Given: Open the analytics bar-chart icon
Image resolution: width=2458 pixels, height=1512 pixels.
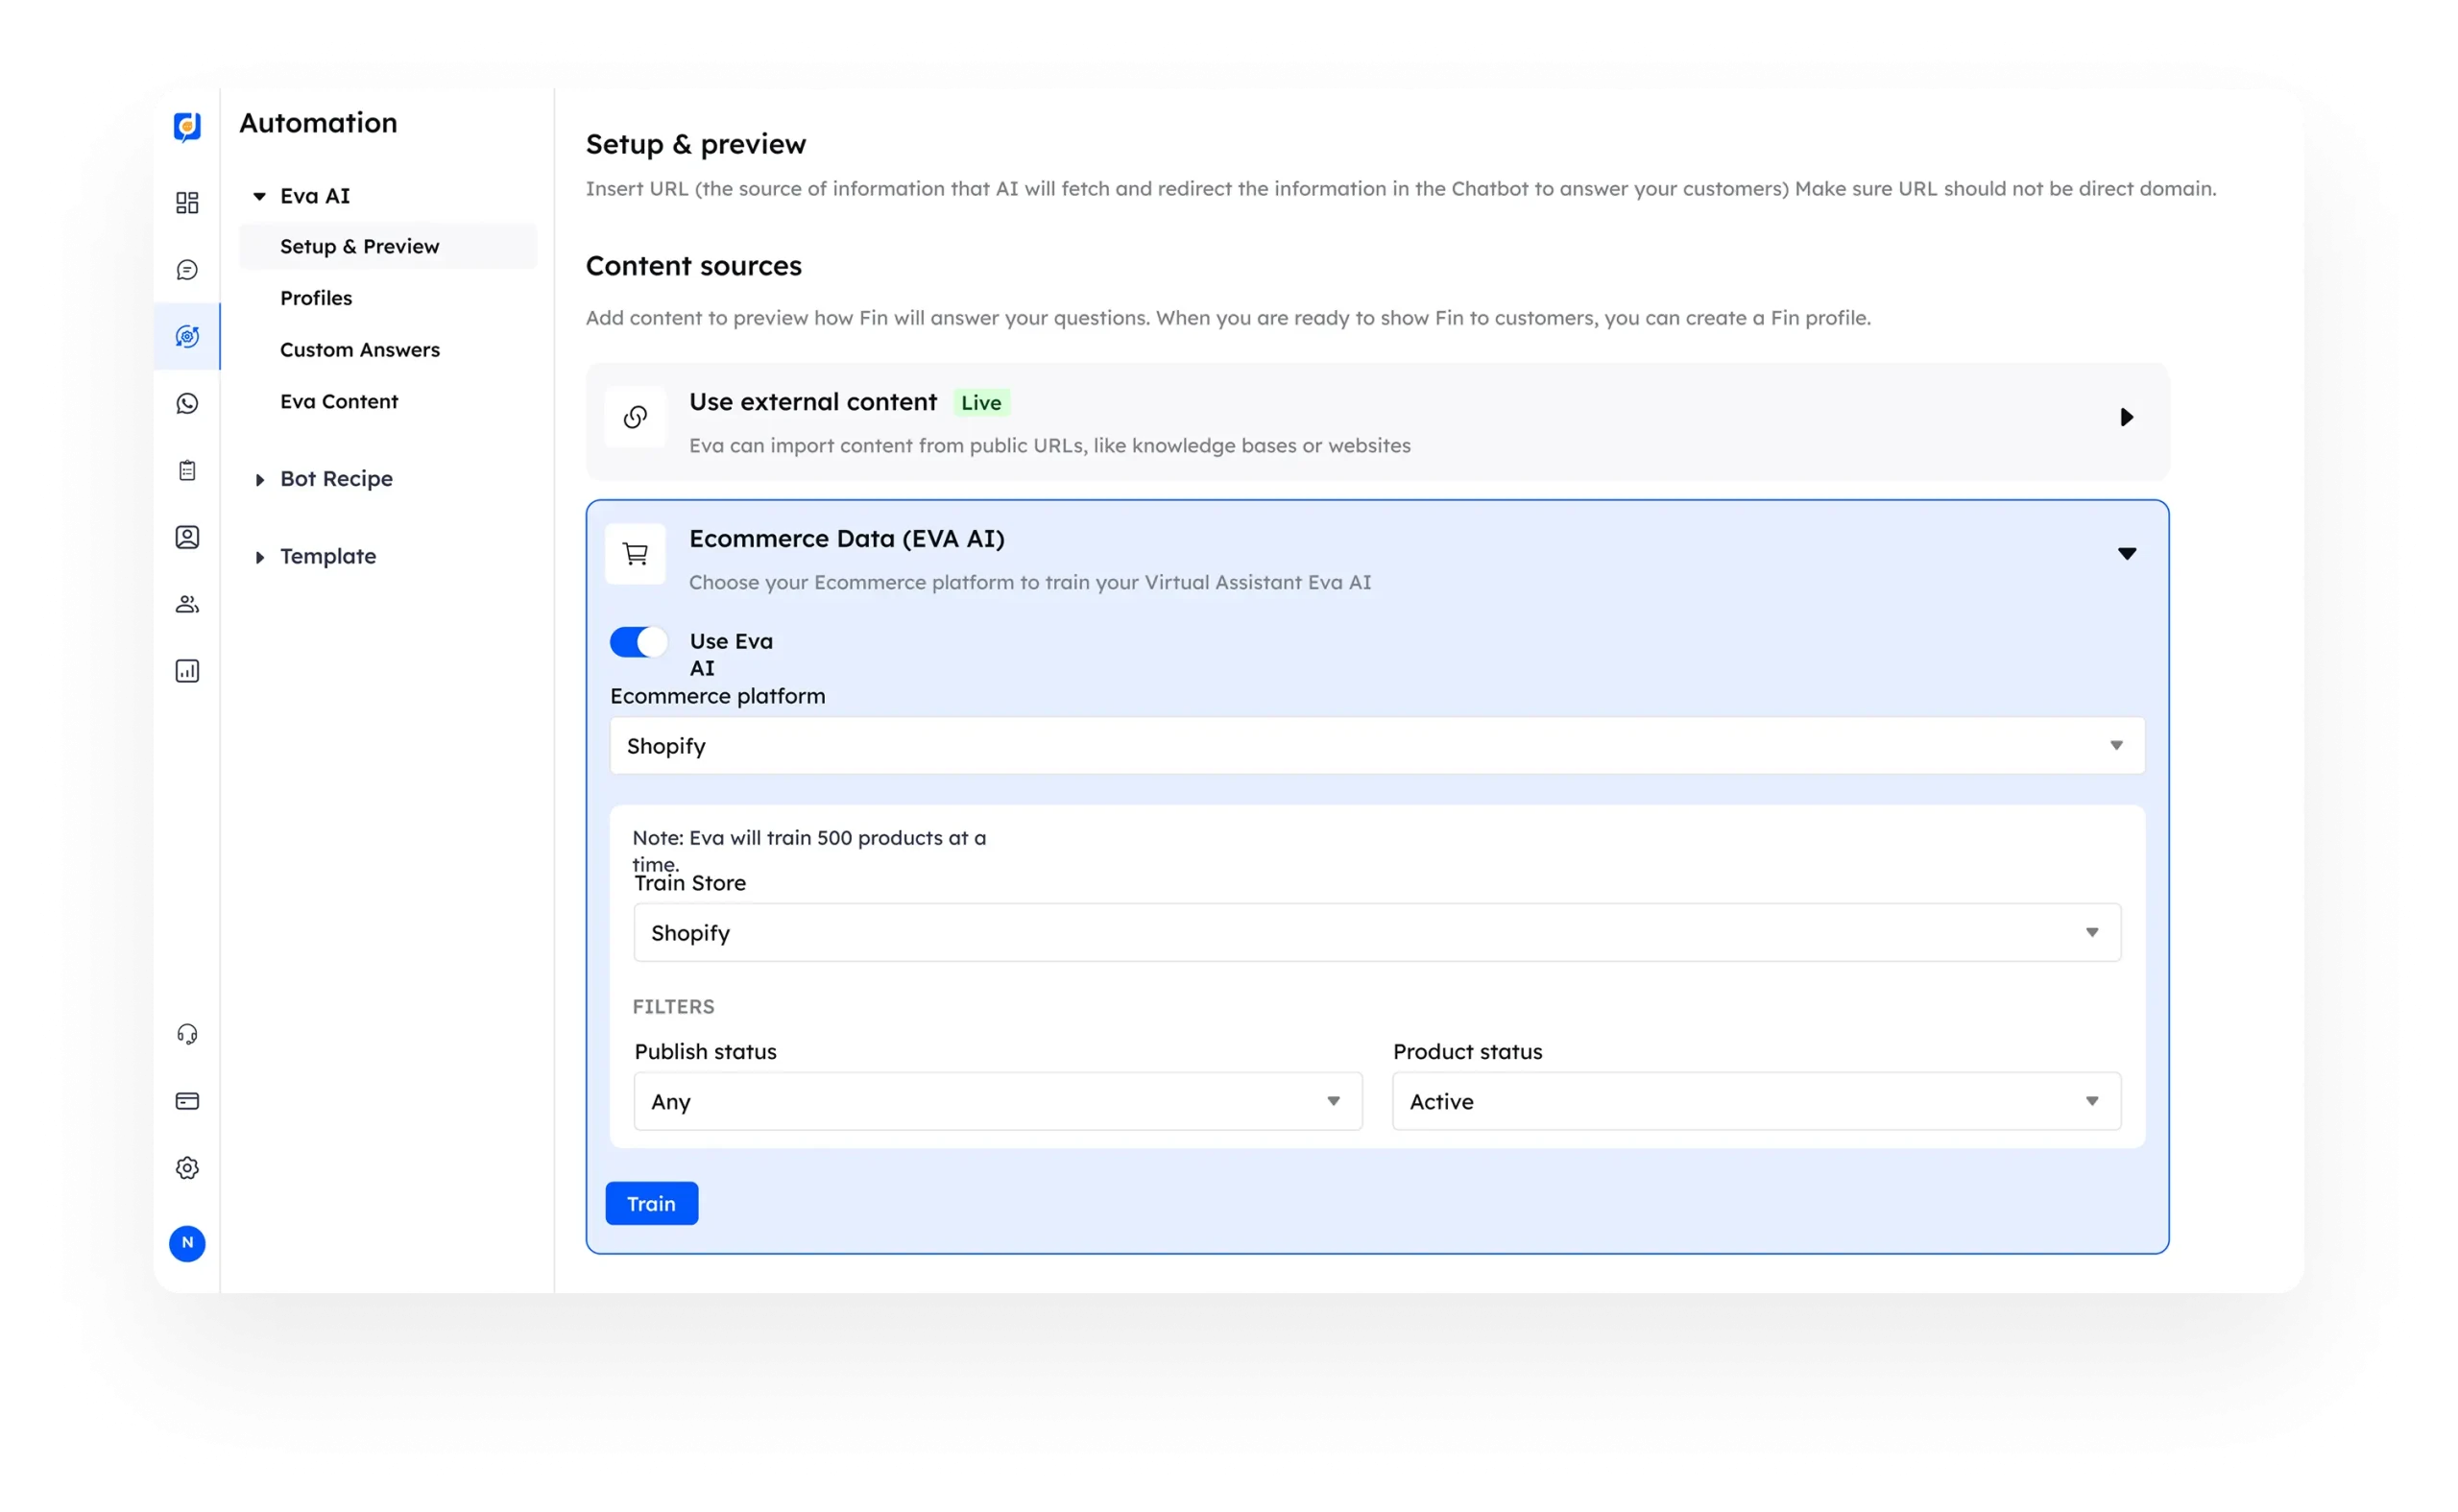Looking at the screenshot, I should pos(187,670).
